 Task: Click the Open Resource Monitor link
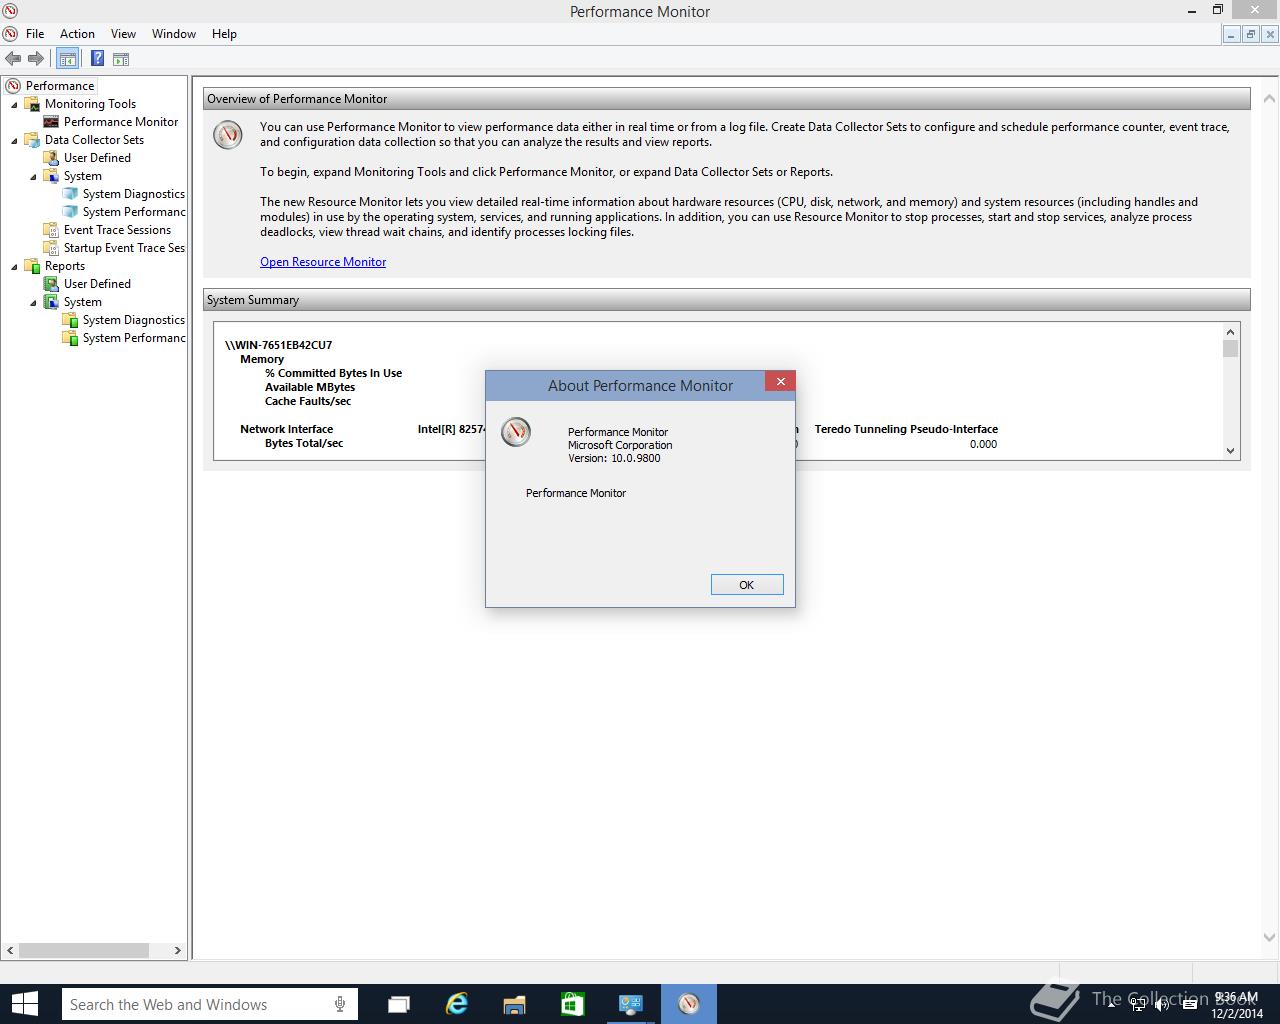(x=323, y=262)
